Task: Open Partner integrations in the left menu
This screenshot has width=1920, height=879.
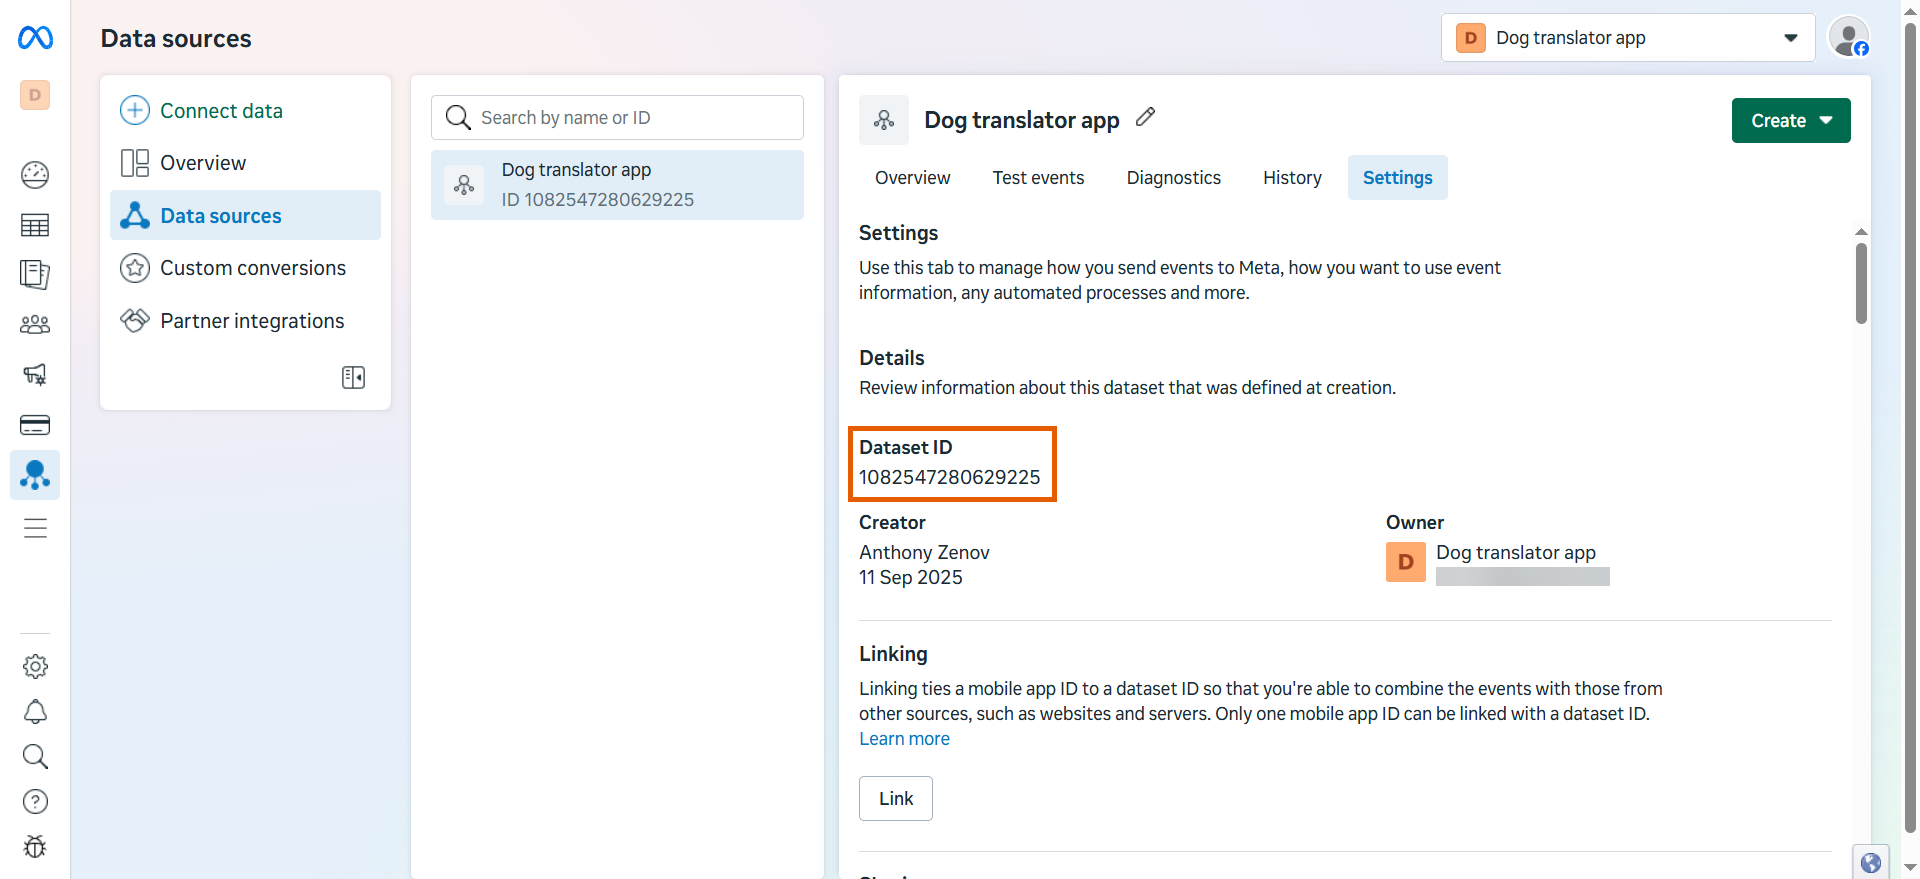Action: coord(245,321)
